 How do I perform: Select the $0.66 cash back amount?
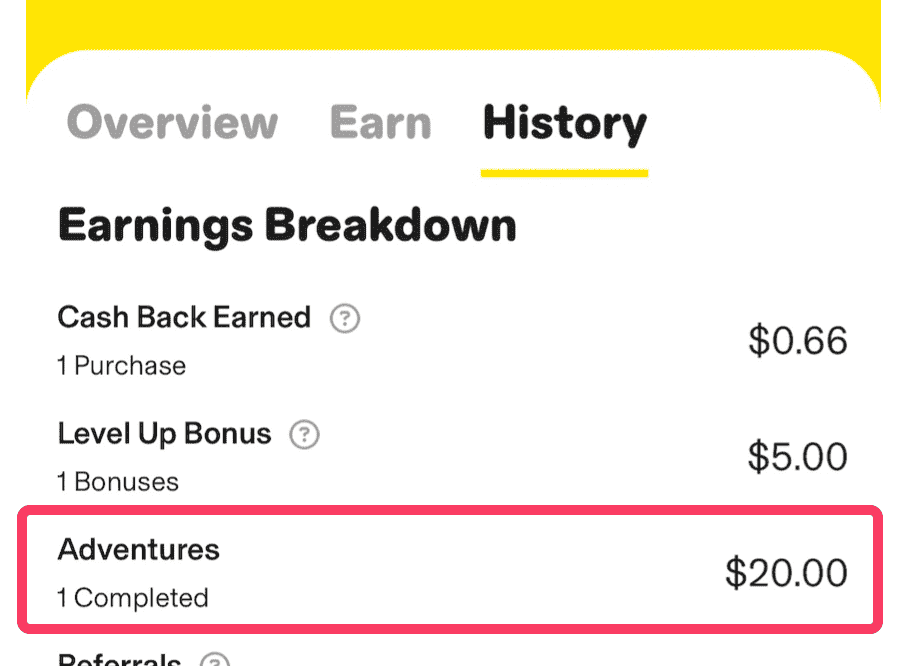click(797, 341)
